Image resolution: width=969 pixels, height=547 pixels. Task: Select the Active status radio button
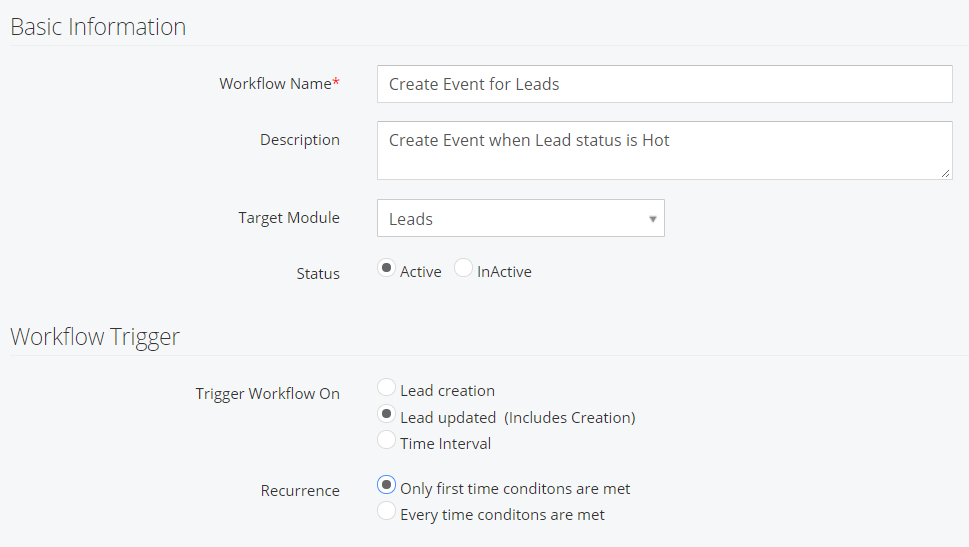tap(386, 268)
